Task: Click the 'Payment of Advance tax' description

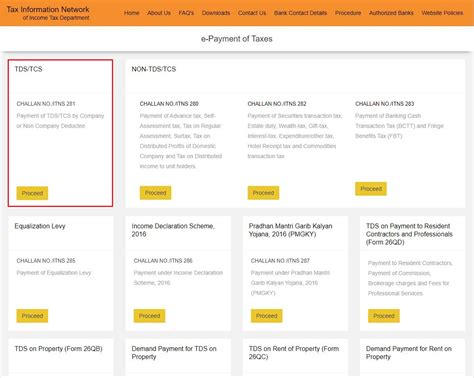Action: pyautogui.click(x=181, y=141)
